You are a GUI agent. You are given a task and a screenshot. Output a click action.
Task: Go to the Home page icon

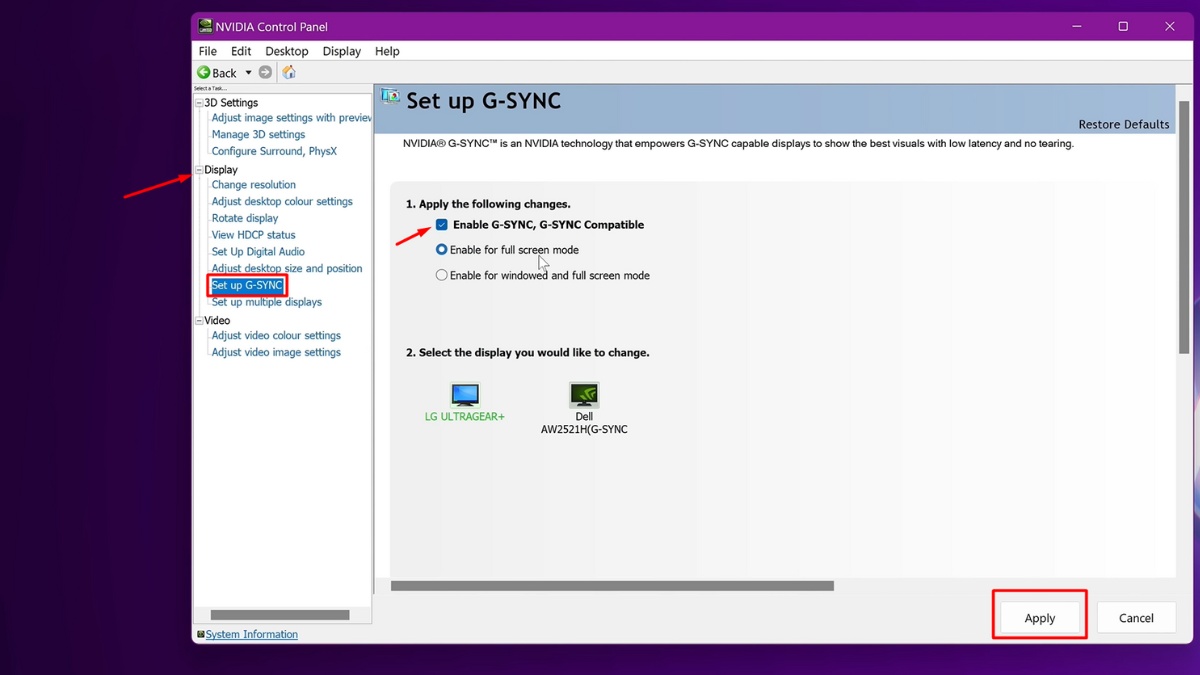(x=289, y=73)
